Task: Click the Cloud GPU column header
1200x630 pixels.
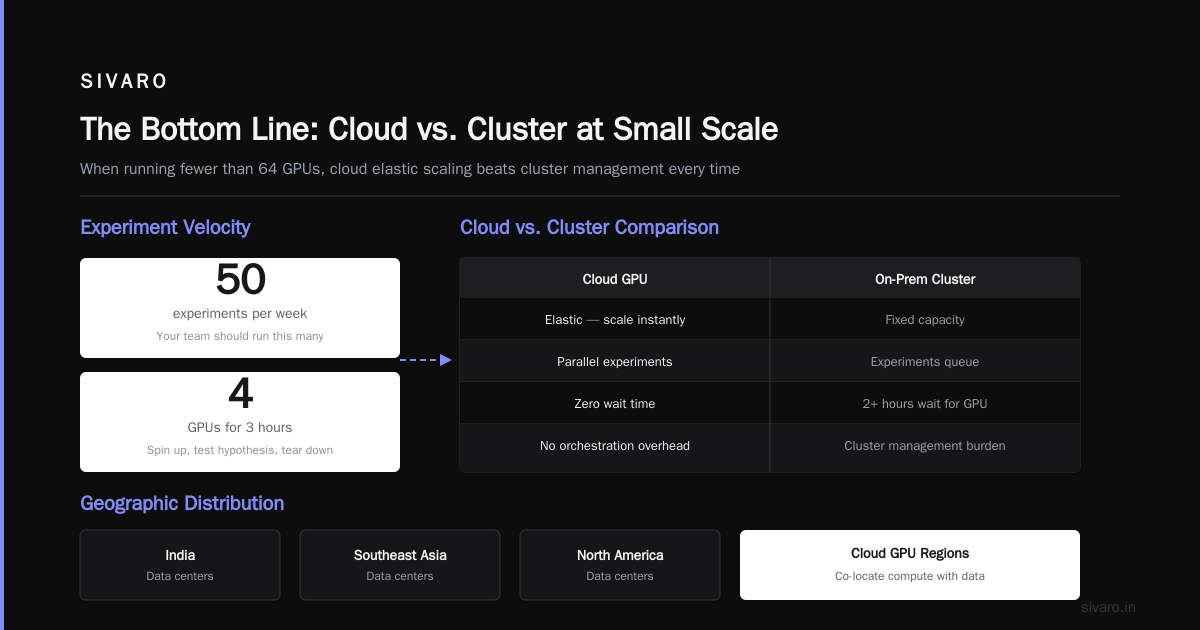Action: pos(615,279)
